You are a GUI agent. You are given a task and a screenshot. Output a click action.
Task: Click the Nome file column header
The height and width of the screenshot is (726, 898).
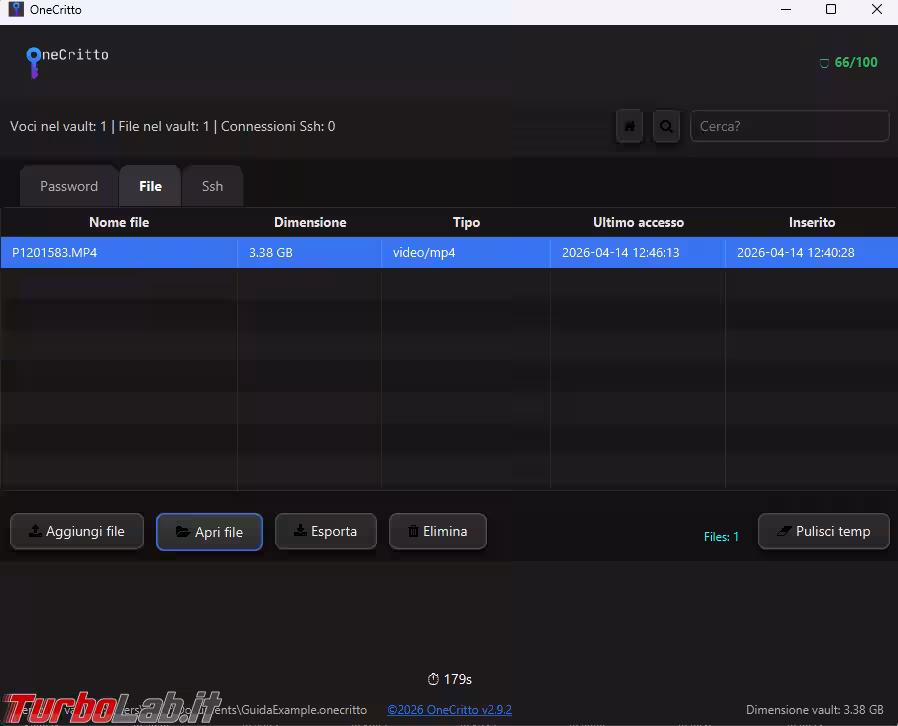pyautogui.click(x=119, y=222)
